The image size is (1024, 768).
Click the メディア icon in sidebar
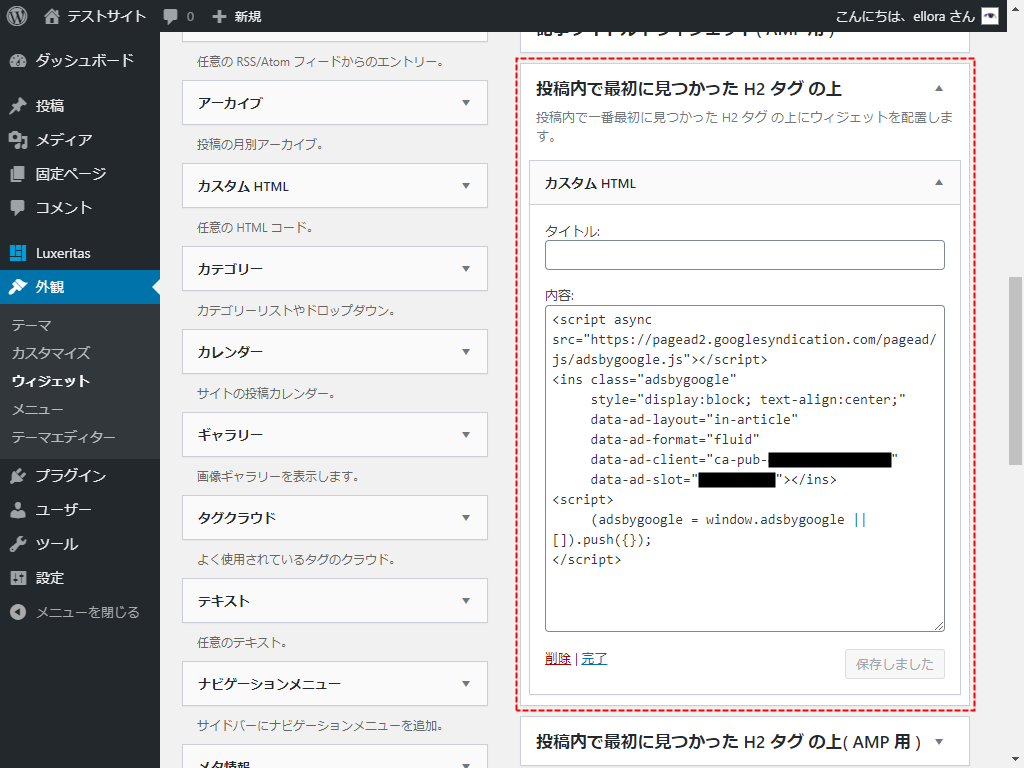tap(18, 140)
